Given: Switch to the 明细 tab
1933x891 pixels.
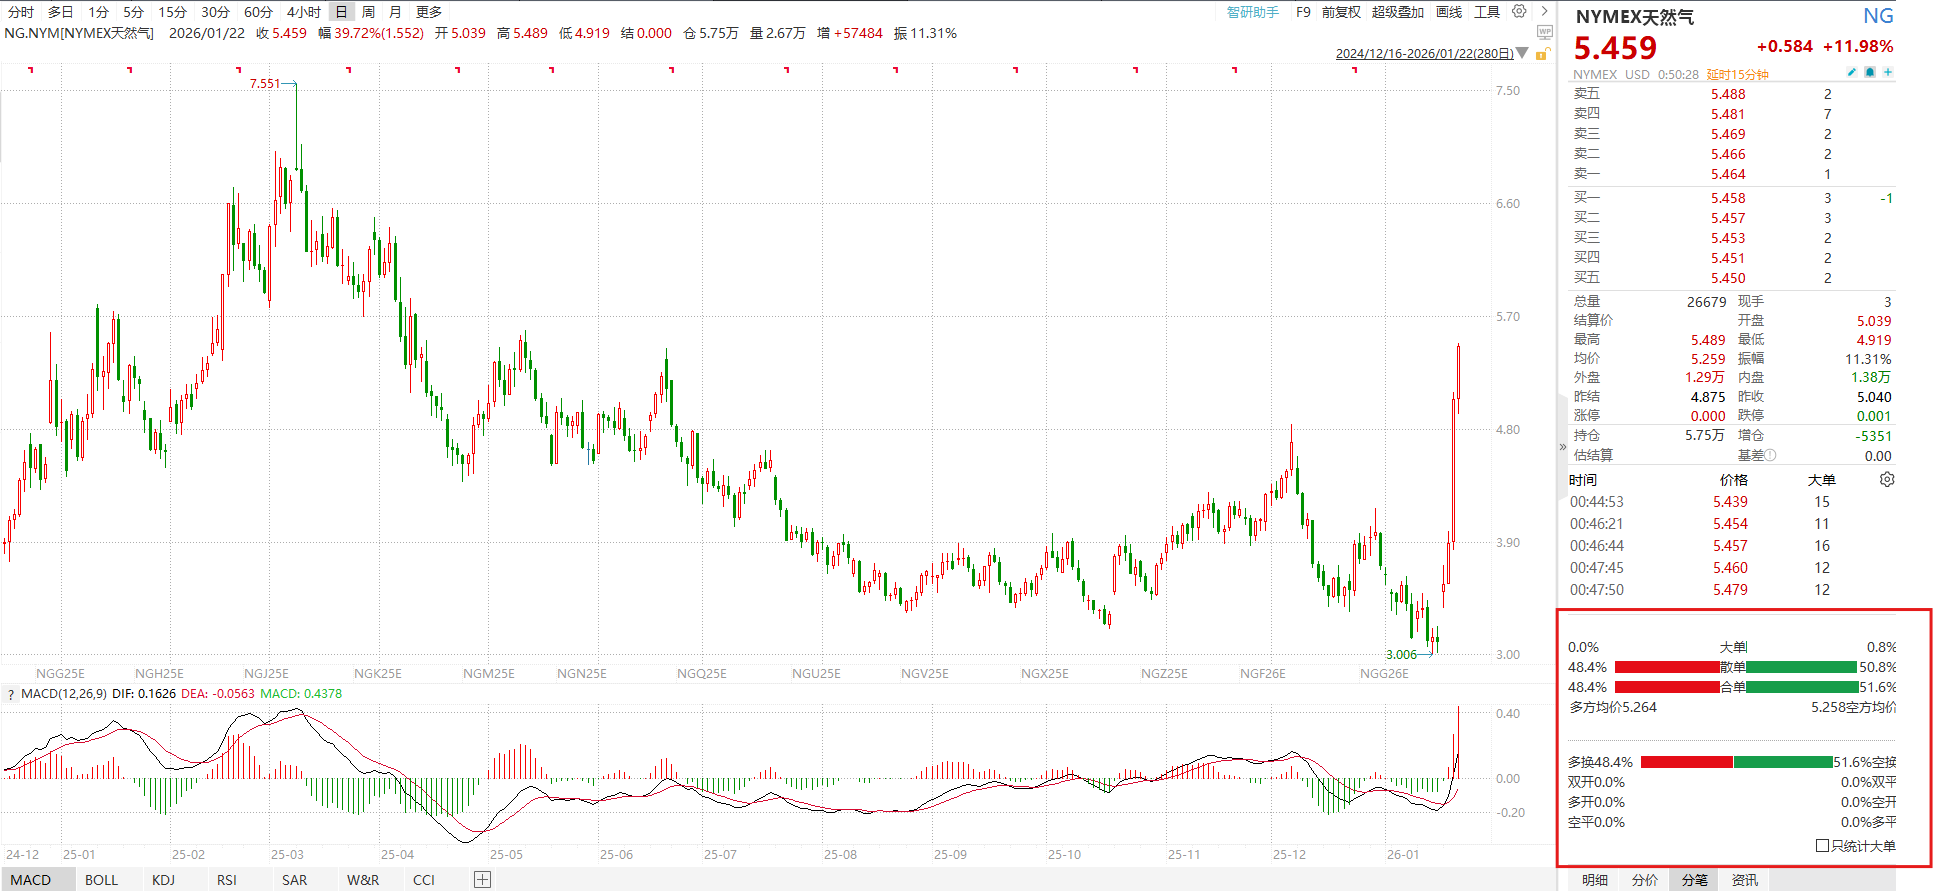Looking at the screenshot, I should (1595, 880).
